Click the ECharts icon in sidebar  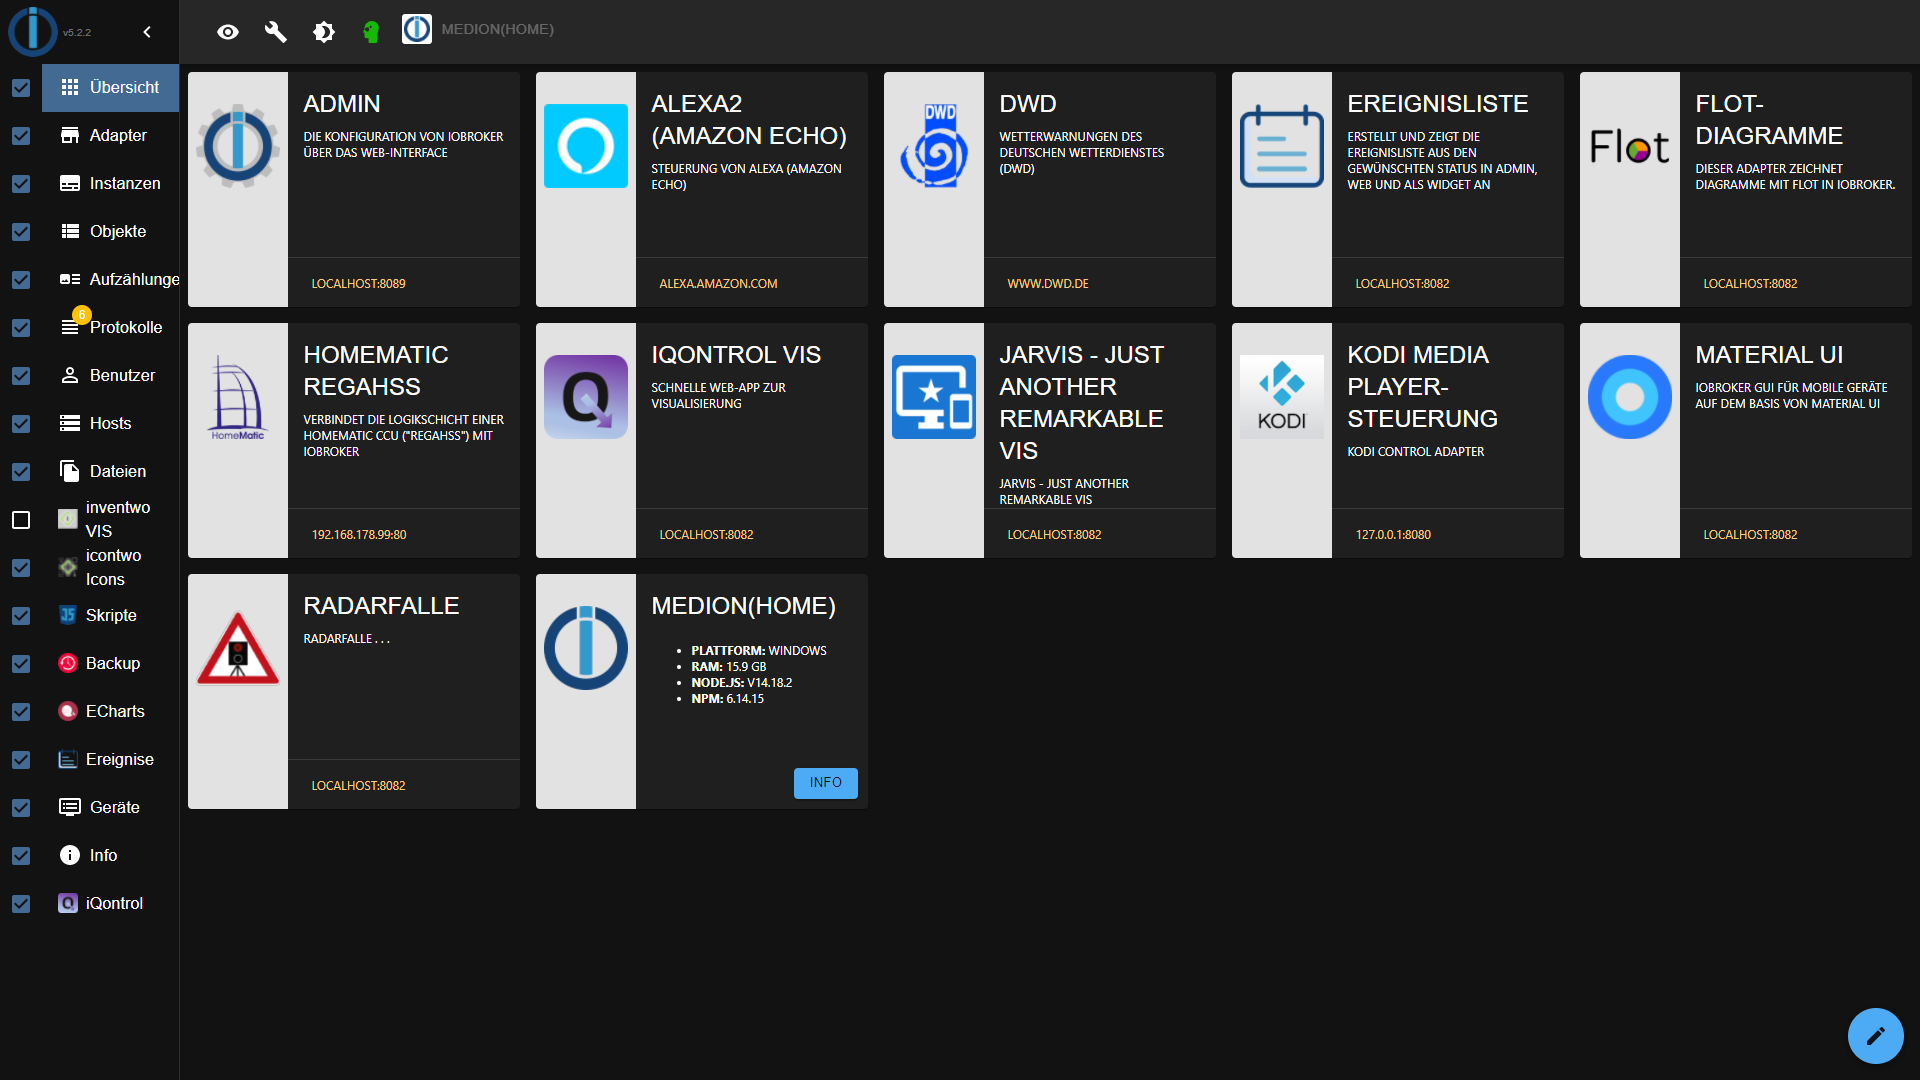tap(68, 711)
